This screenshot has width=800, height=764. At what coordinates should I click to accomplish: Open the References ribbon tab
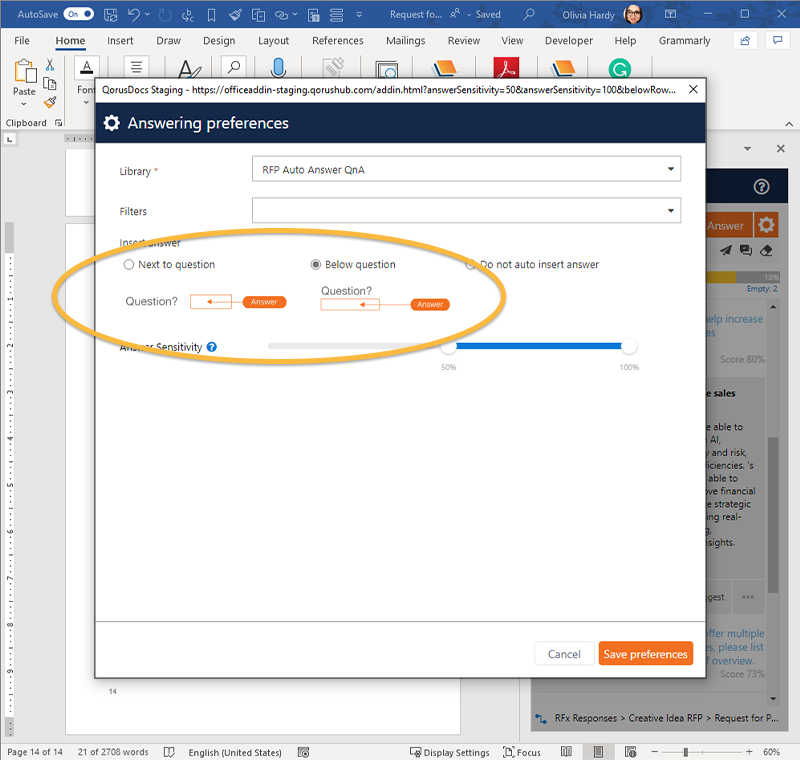(x=337, y=41)
